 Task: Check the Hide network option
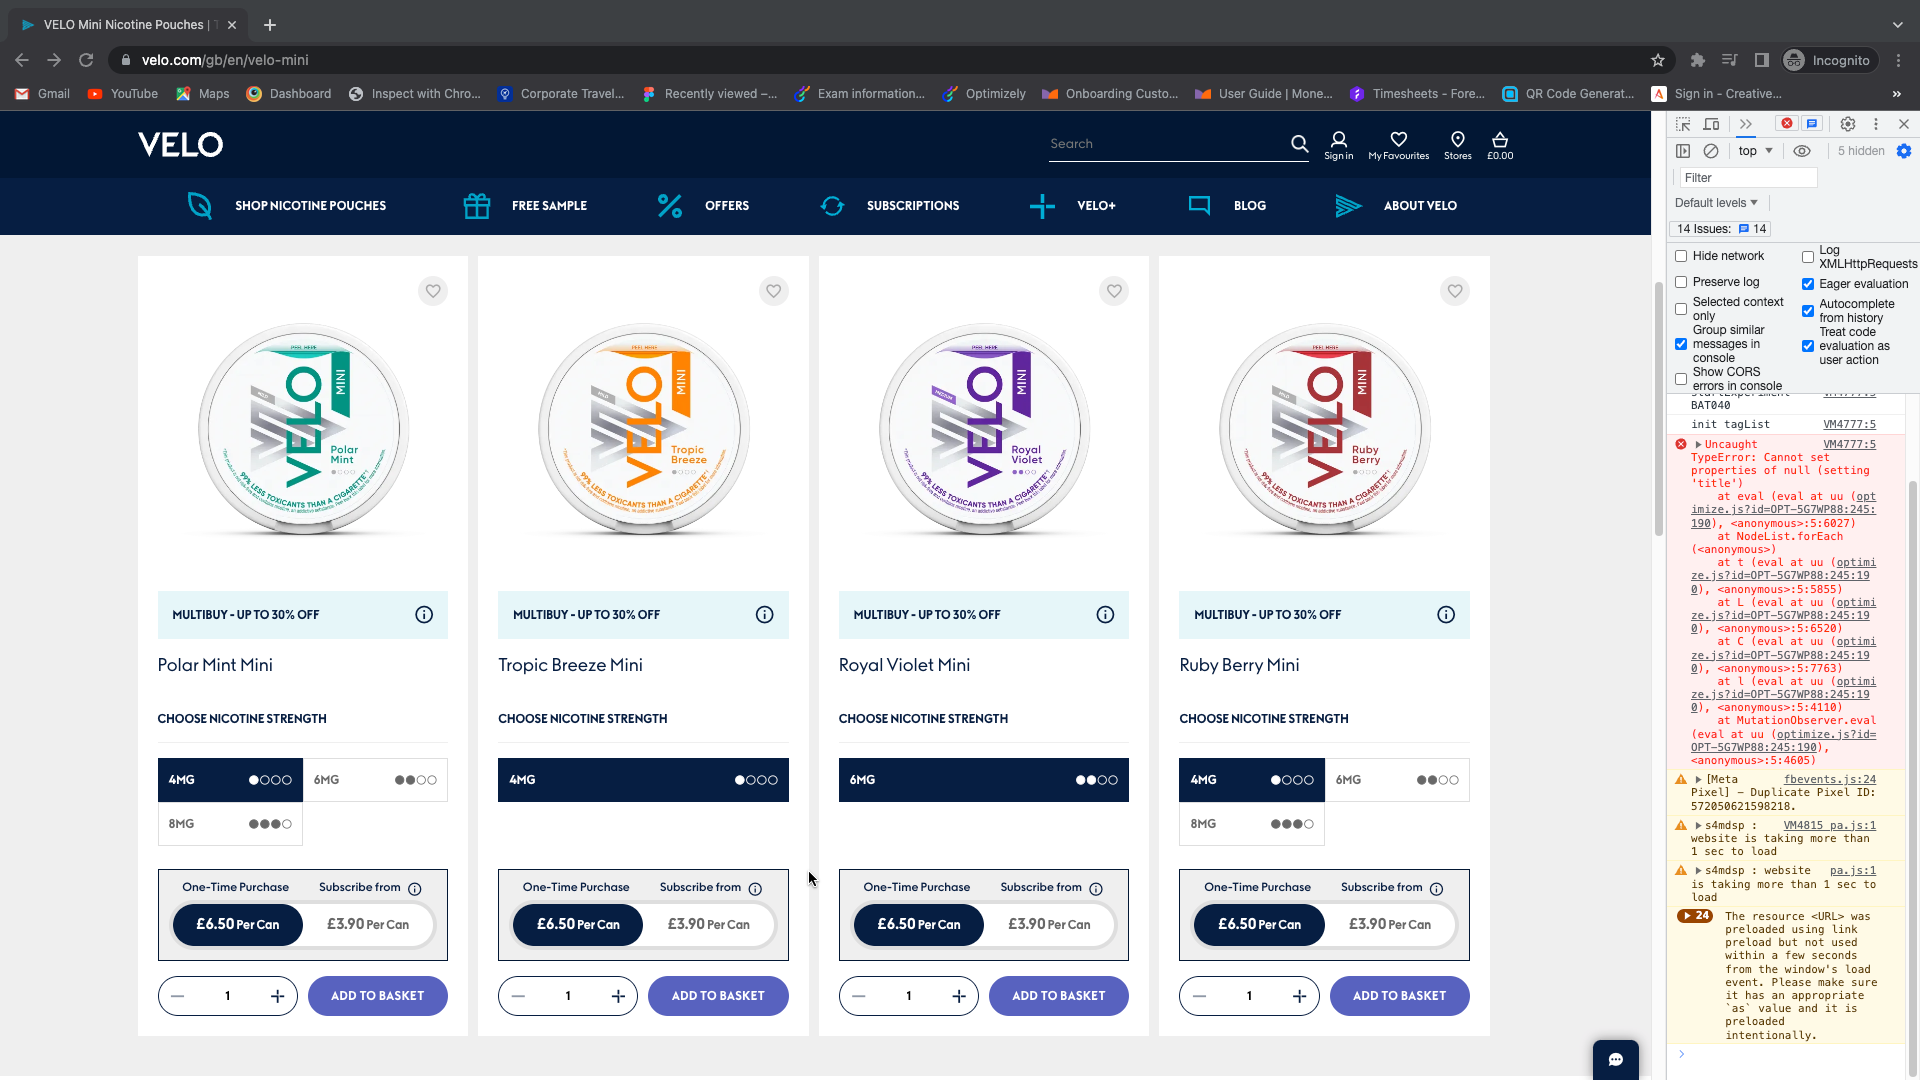point(1681,256)
